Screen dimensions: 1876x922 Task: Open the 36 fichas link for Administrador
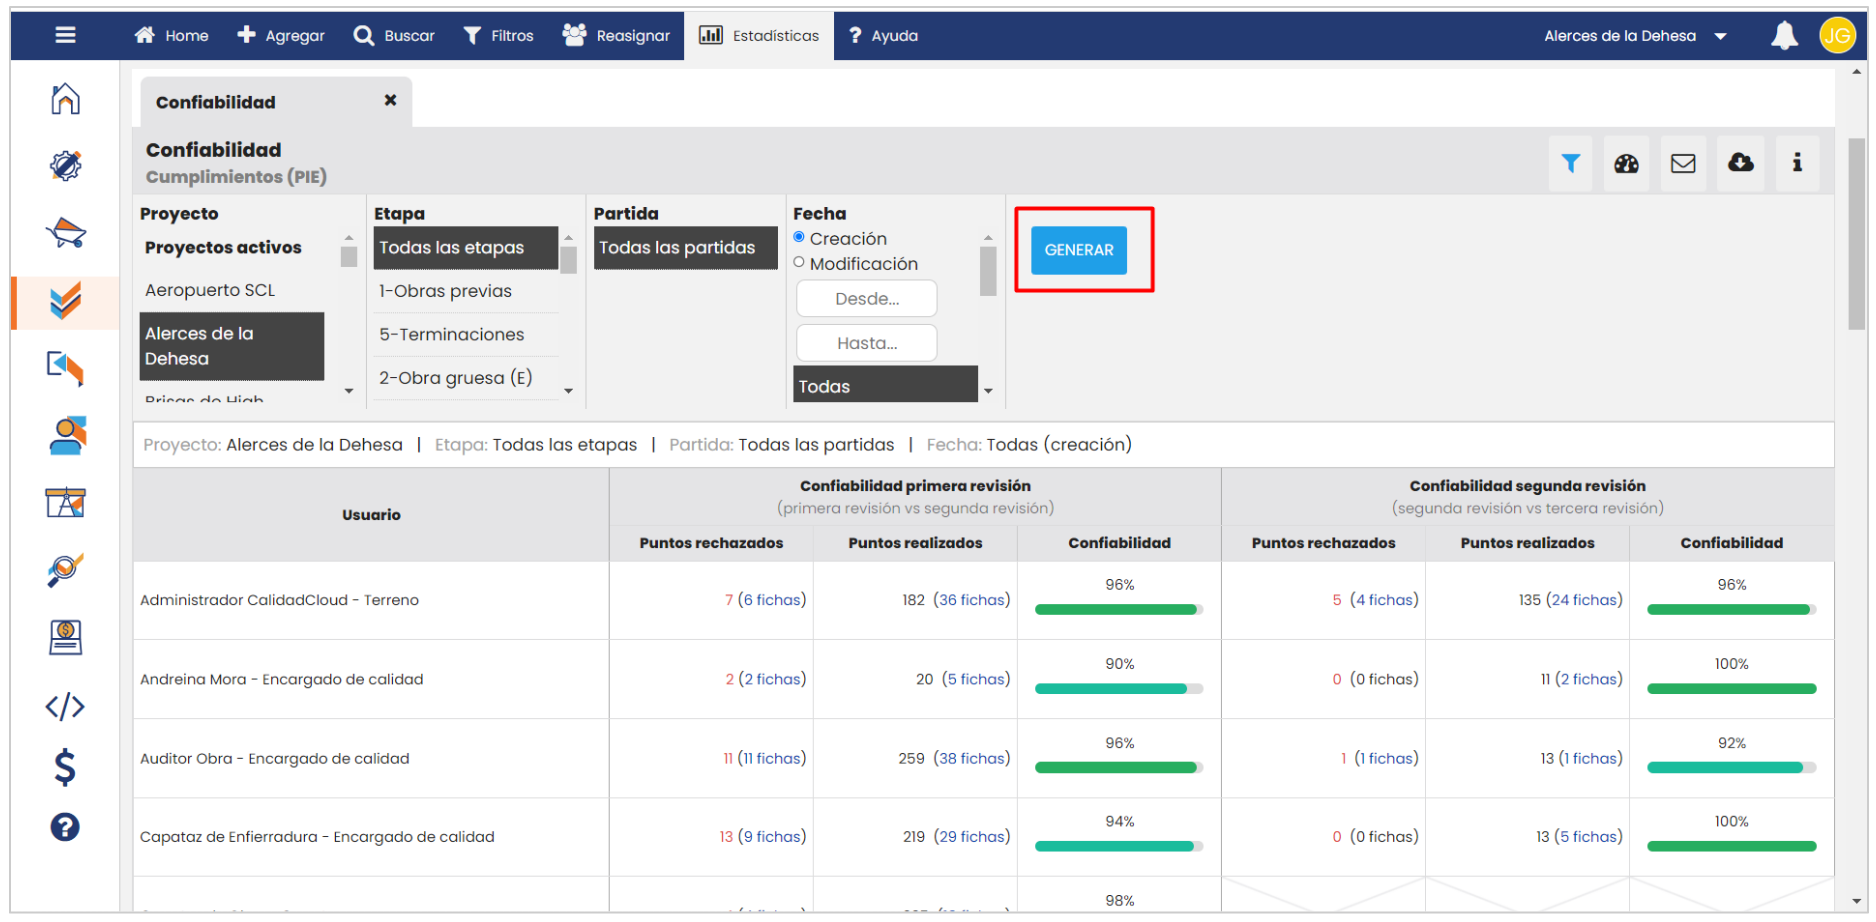971,600
